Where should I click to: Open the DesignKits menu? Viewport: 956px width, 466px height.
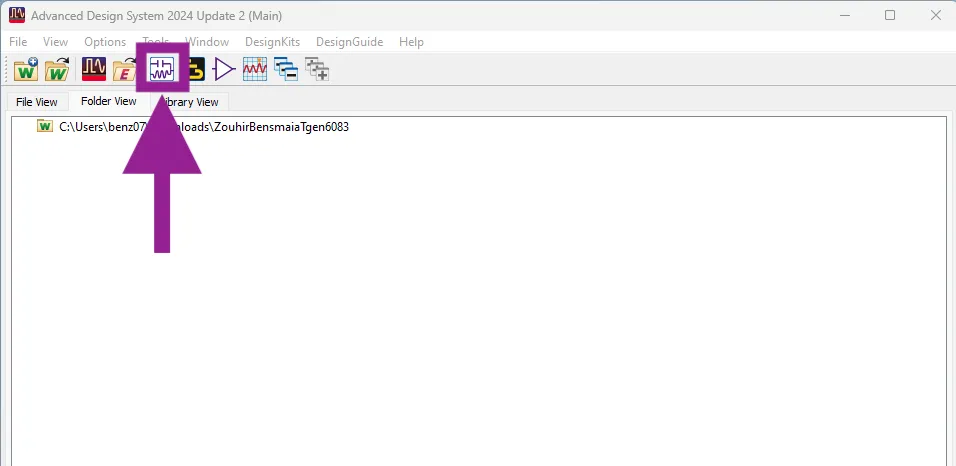click(x=273, y=42)
